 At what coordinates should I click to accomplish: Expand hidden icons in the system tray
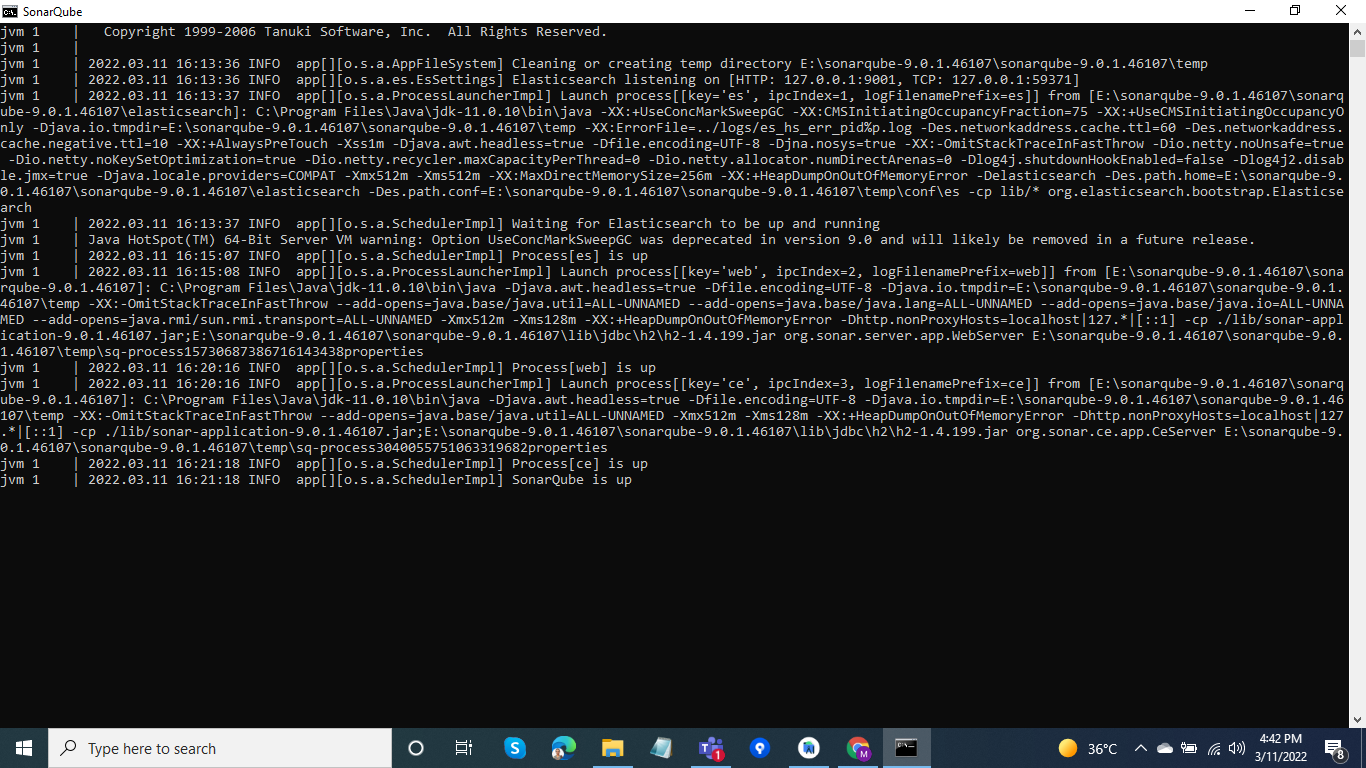1141,747
